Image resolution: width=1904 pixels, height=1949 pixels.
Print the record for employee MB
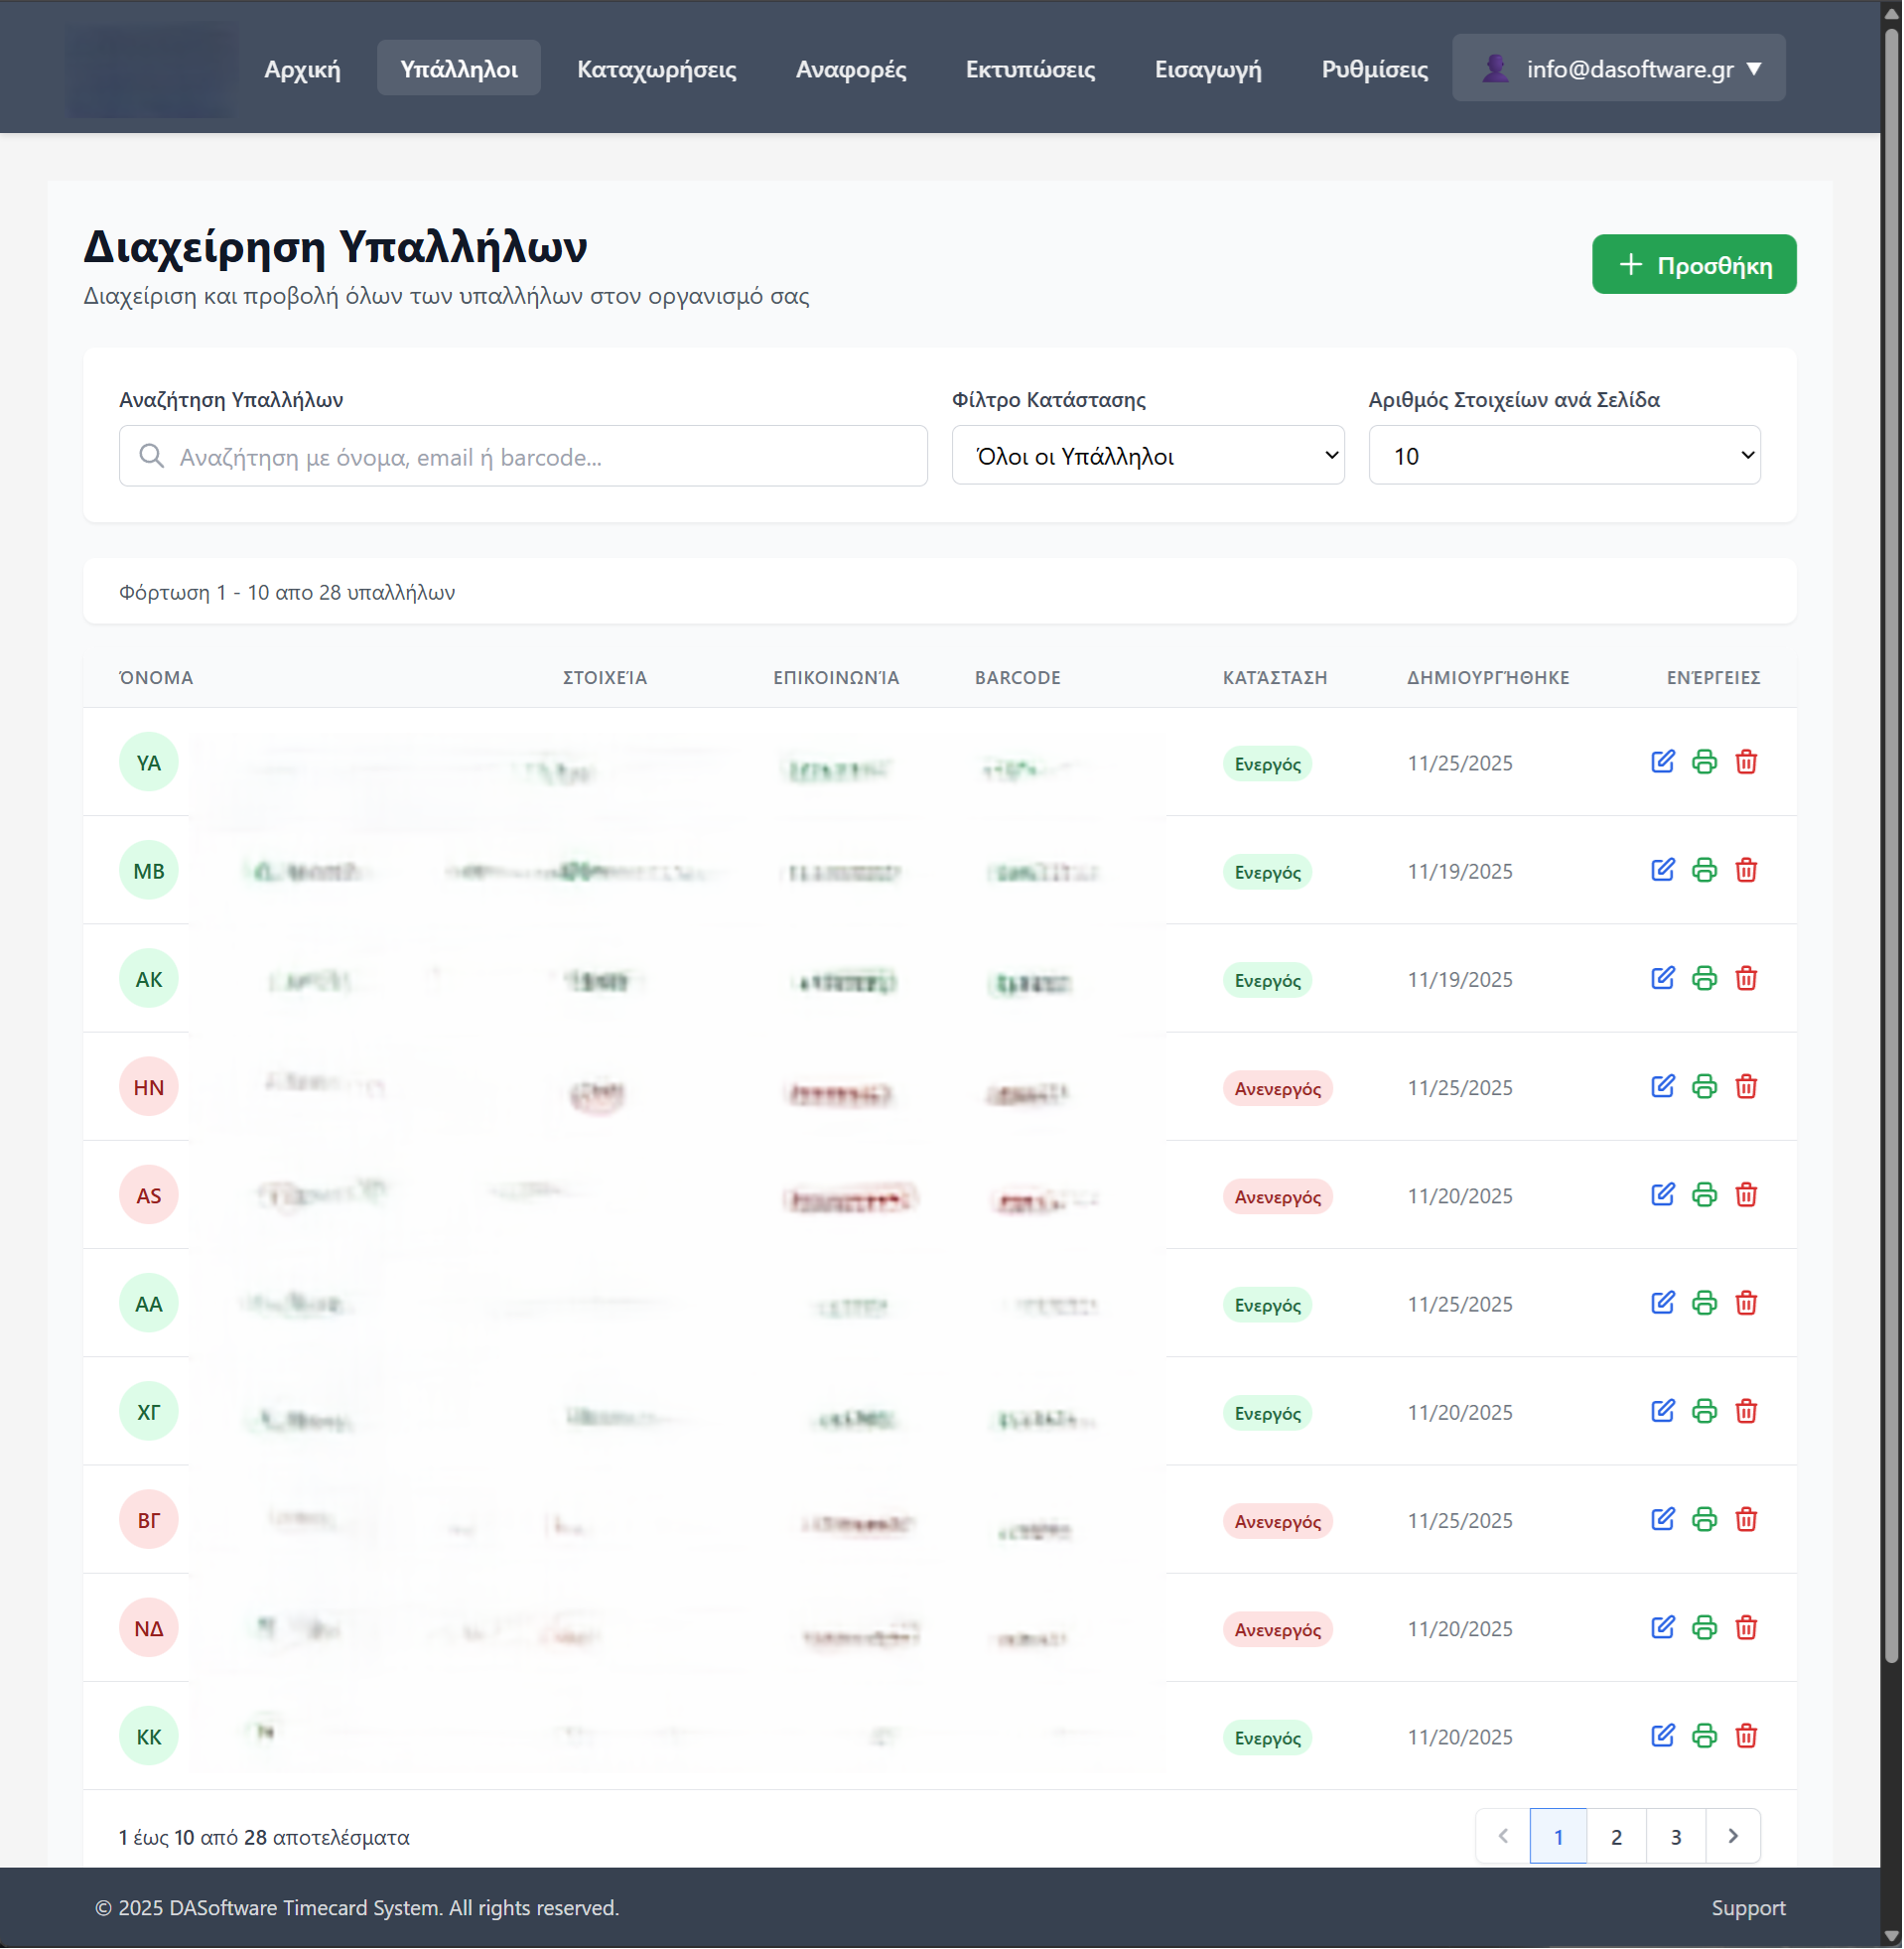pyautogui.click(x=1705, y=870)
